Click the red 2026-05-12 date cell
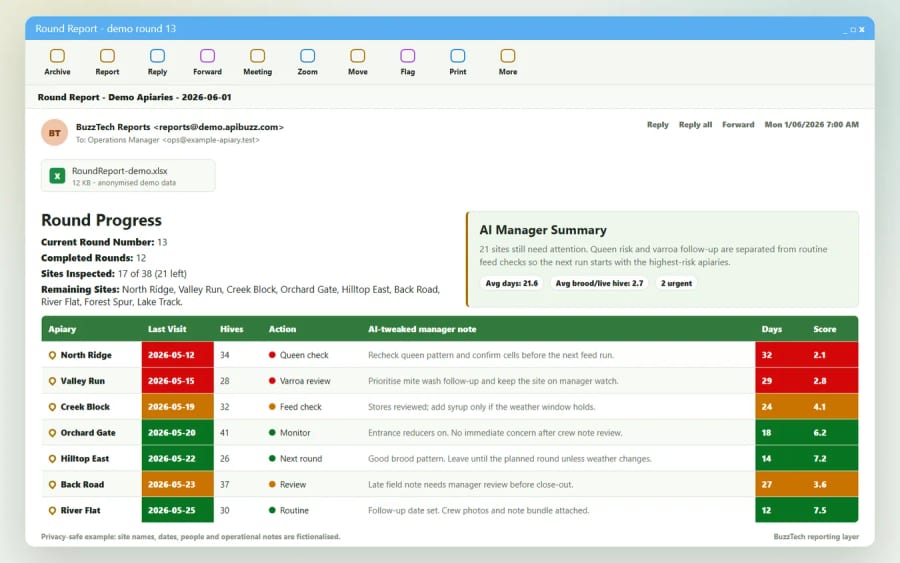 pyautogui.click(x=177, y=355)
